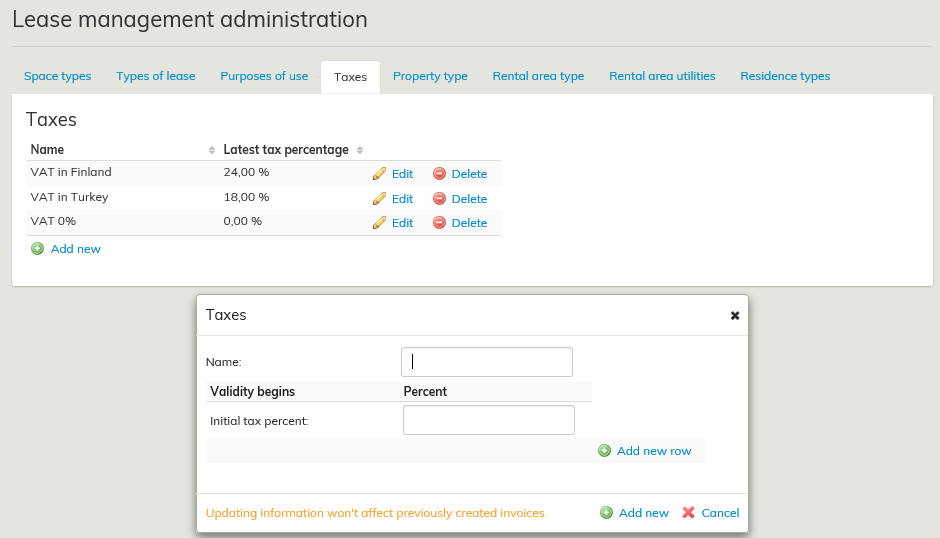
Task: Click red delete icon for VAT in Finland
Action: click(439, 173)
